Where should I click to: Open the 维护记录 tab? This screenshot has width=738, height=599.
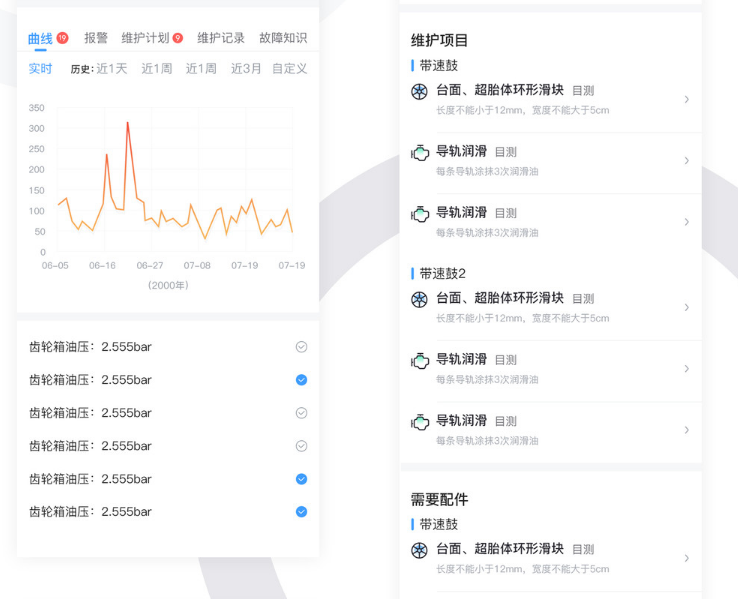click(221, 38)
